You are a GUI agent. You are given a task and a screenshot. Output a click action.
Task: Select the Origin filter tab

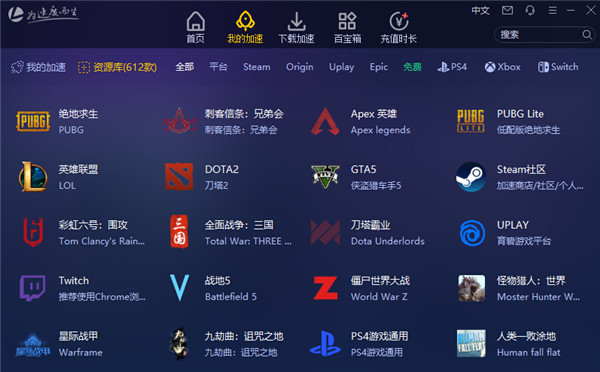tap(300, 67)
